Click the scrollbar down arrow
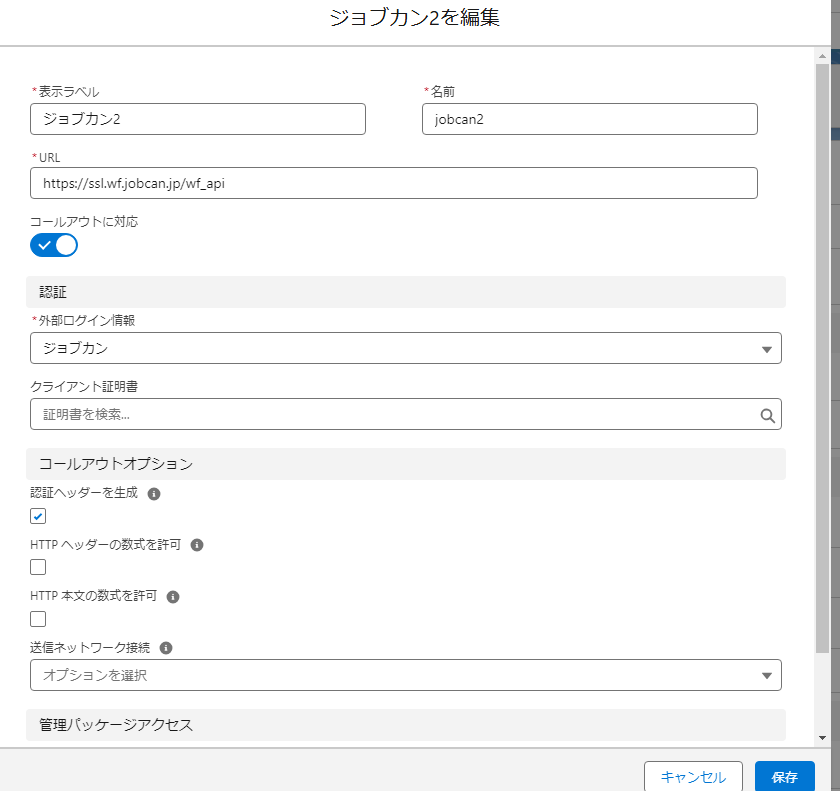The image size is (840, 791). 823,738
